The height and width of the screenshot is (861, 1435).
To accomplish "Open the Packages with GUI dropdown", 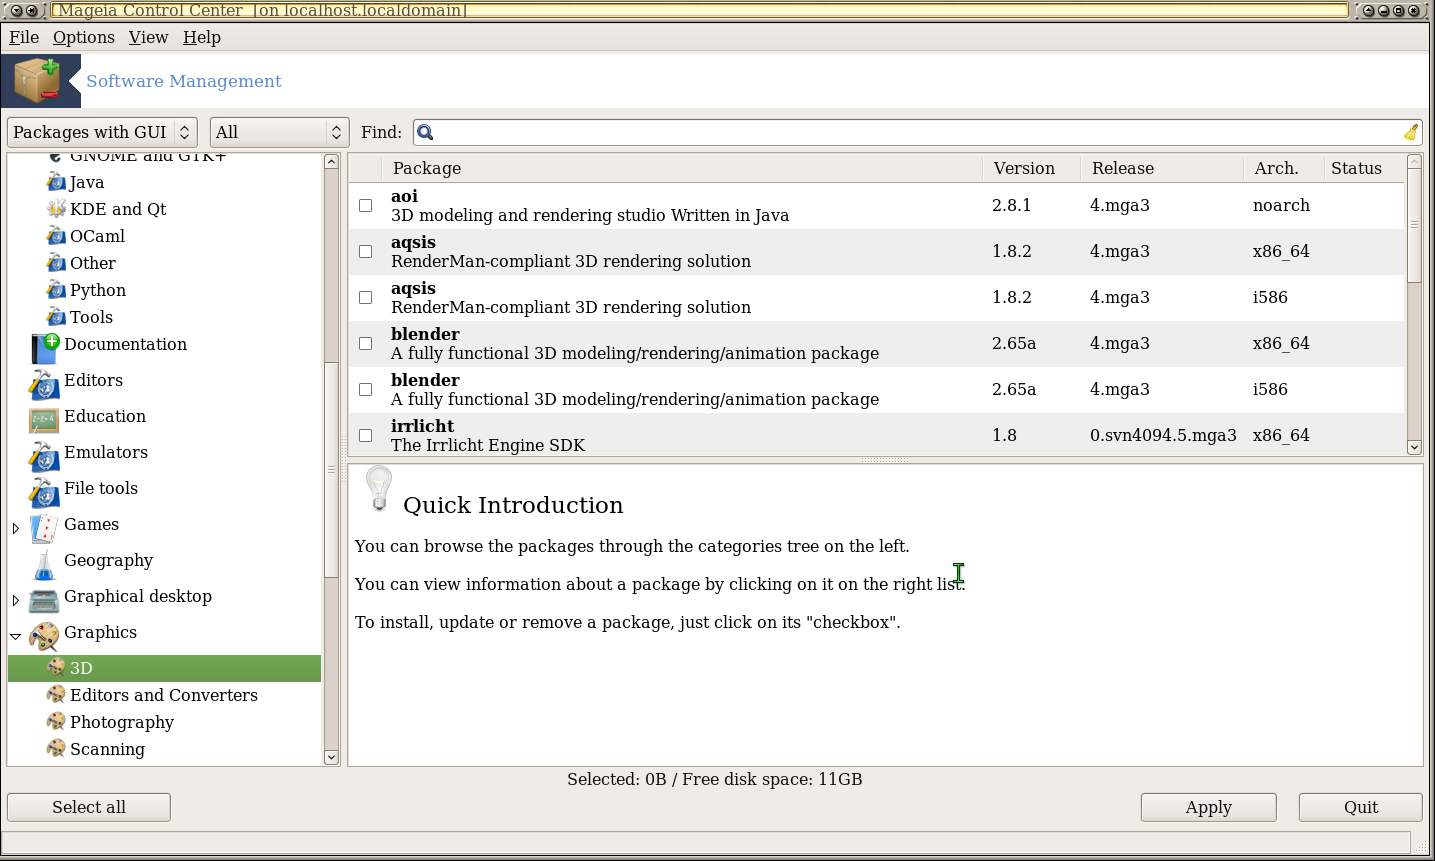I will pyautogui.click(x=102, y=132).
